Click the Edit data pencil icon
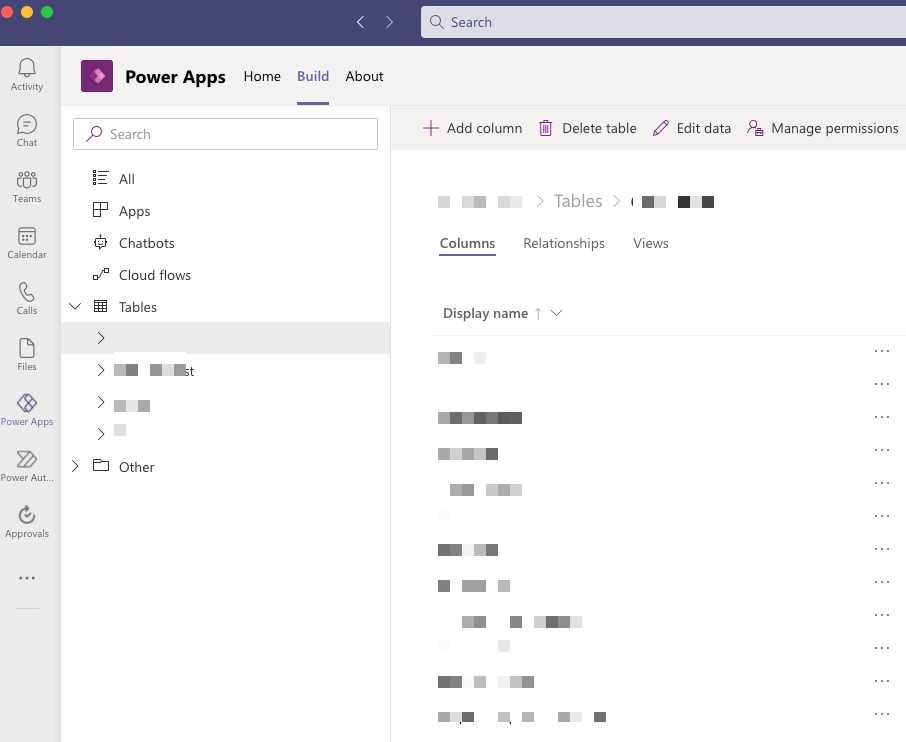This screenshot has height=742, width=906. coord(660,128)
